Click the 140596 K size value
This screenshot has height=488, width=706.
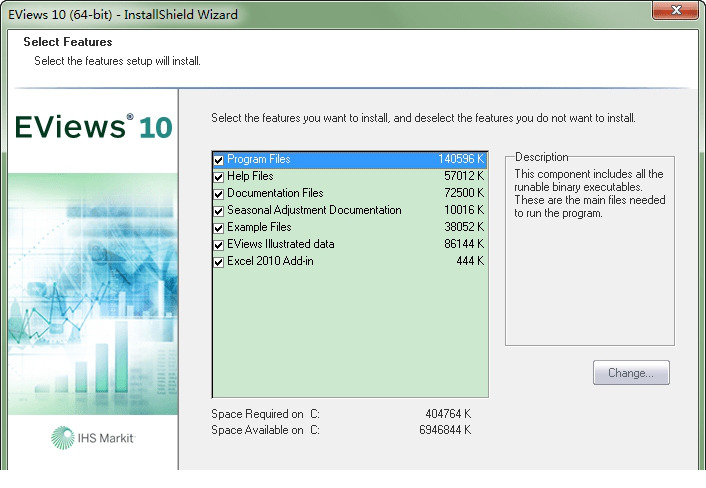[461, 159]
